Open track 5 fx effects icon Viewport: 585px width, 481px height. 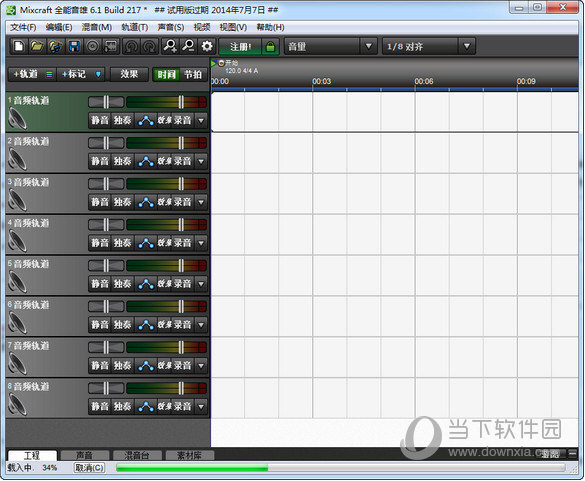click(x=164, y=284)
